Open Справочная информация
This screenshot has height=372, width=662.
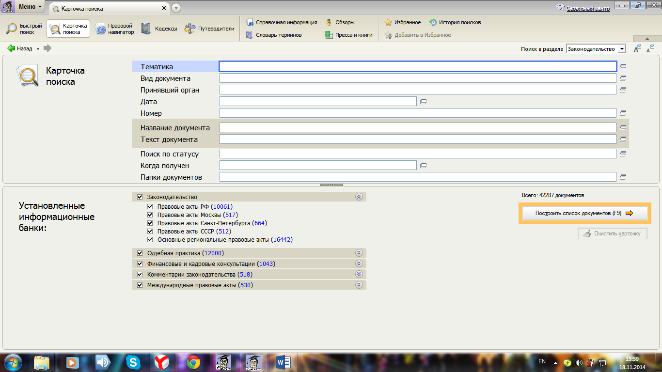[281, 22]
